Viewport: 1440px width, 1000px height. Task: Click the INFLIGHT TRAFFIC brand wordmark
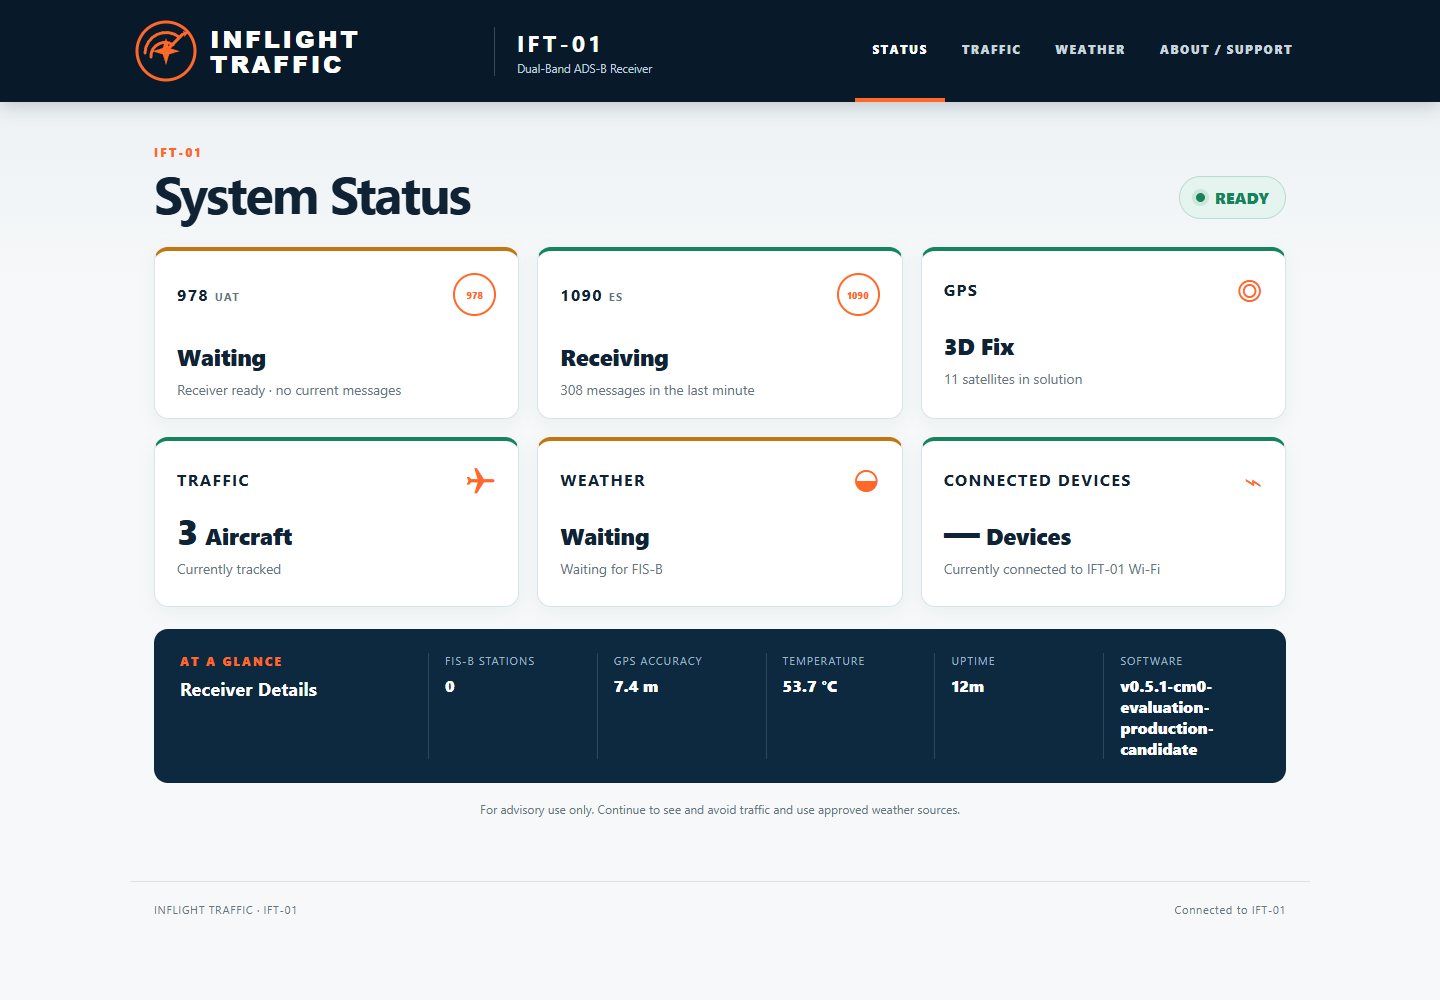tap(284, 52)
